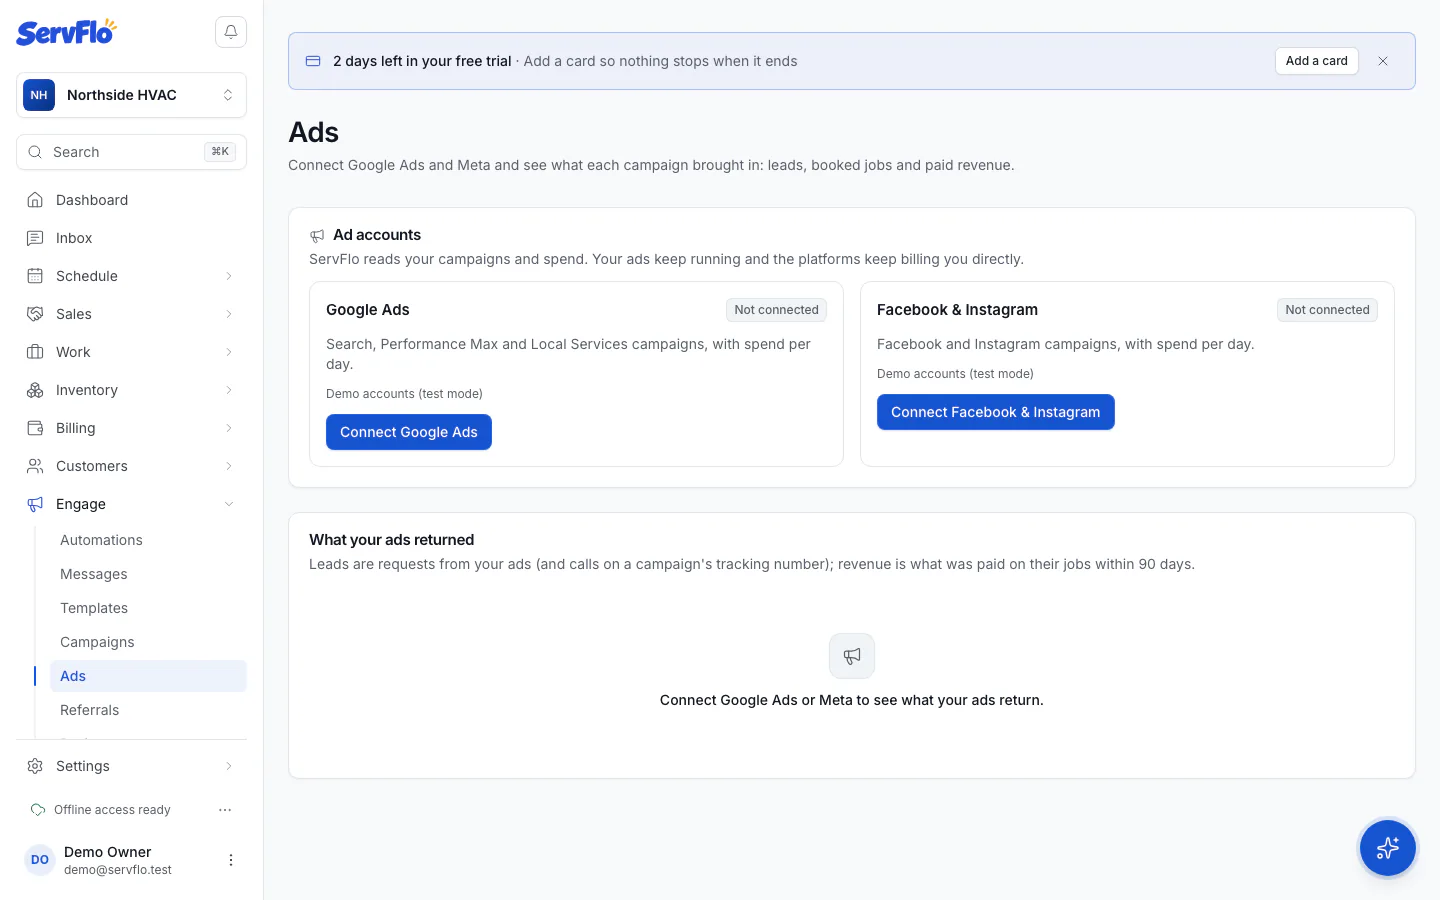This screenshot has width=1440, height=900.
Task: Click the credit card icon in trial banner
Action: (313, 61)
